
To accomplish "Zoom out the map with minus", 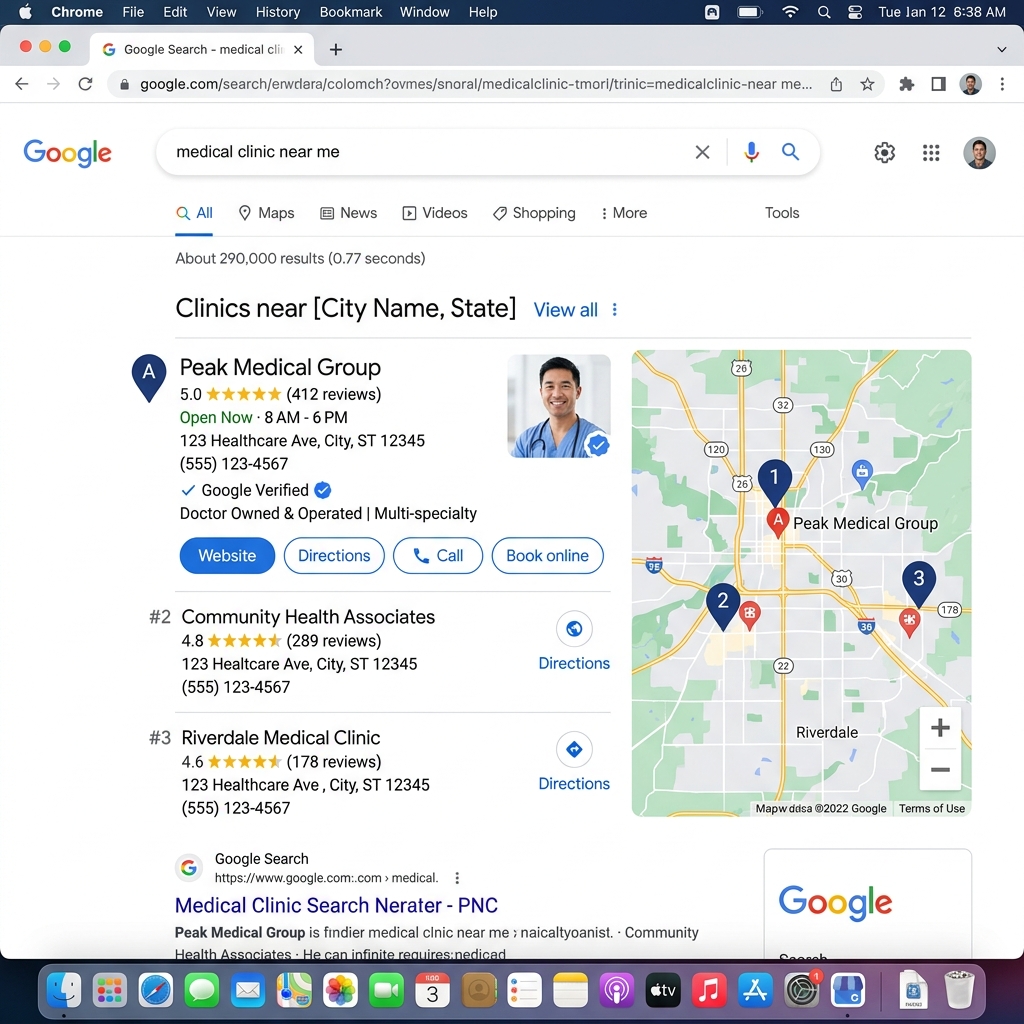I will [x=940, y=769].
